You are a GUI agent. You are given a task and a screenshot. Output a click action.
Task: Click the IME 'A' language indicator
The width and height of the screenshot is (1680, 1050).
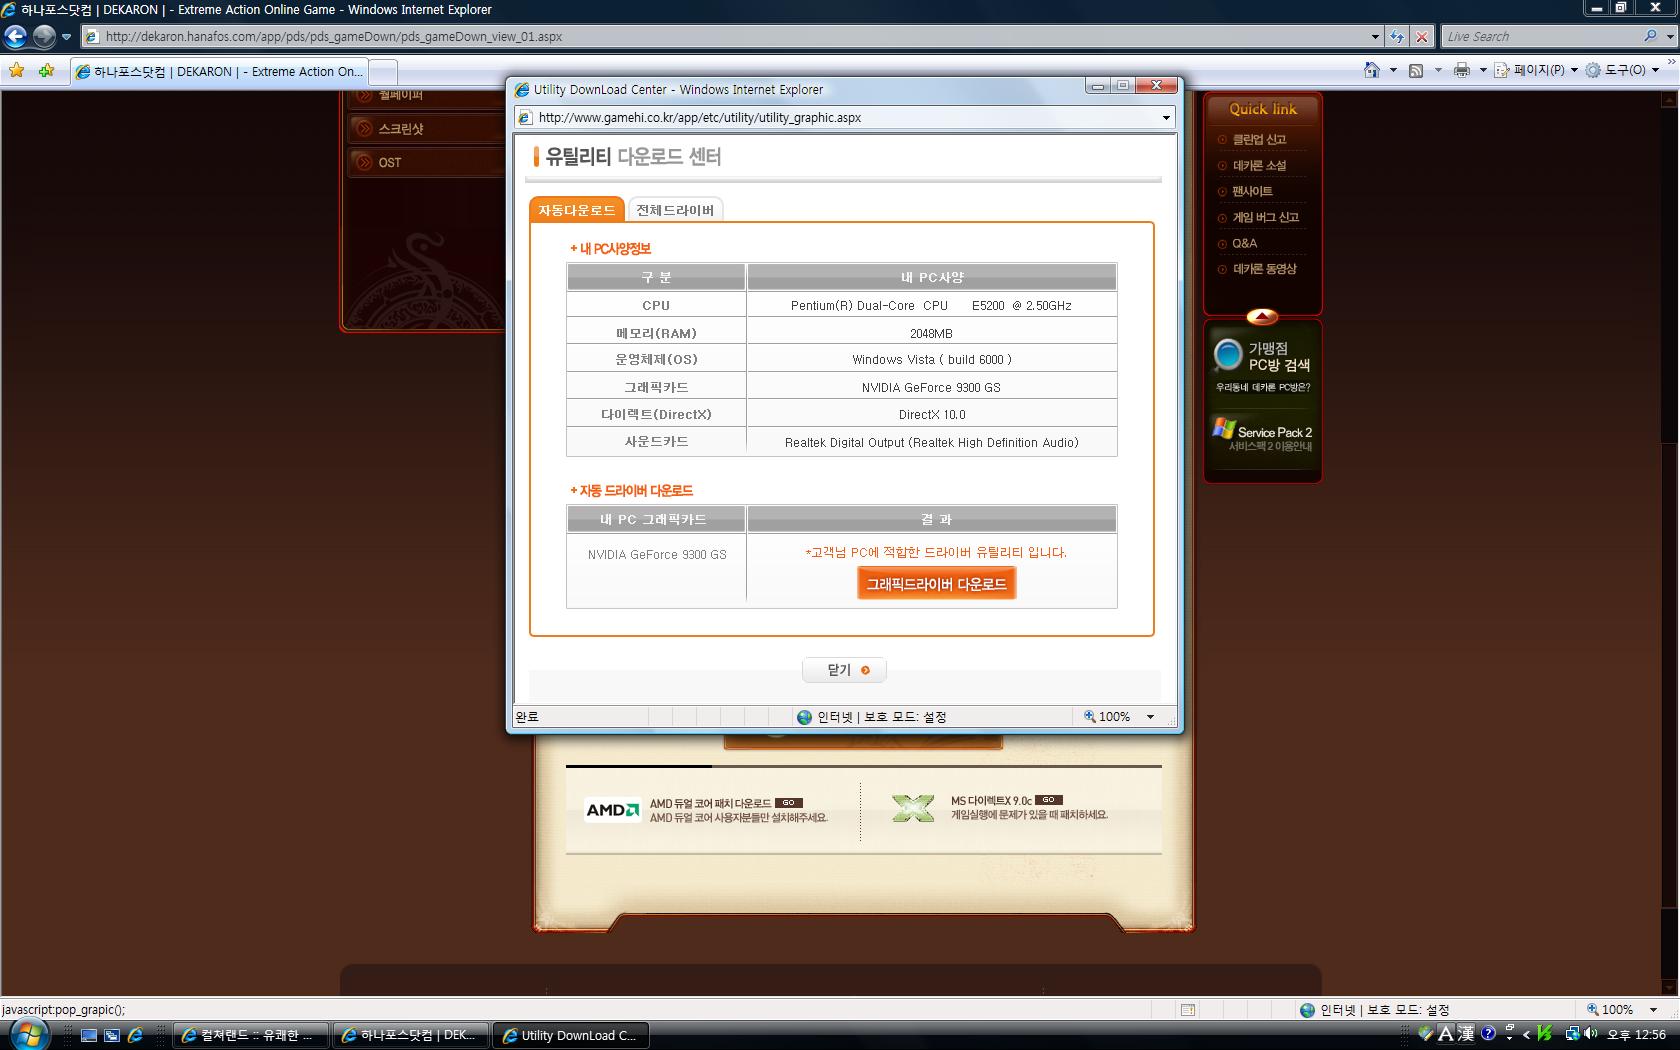(1446, 1034)
